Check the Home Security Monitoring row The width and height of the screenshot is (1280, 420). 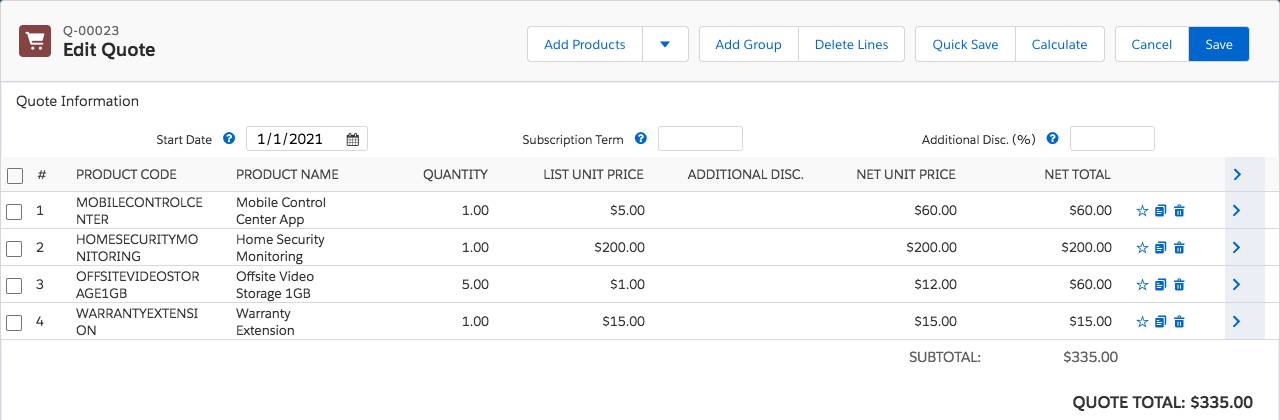(x=15, y=249)
